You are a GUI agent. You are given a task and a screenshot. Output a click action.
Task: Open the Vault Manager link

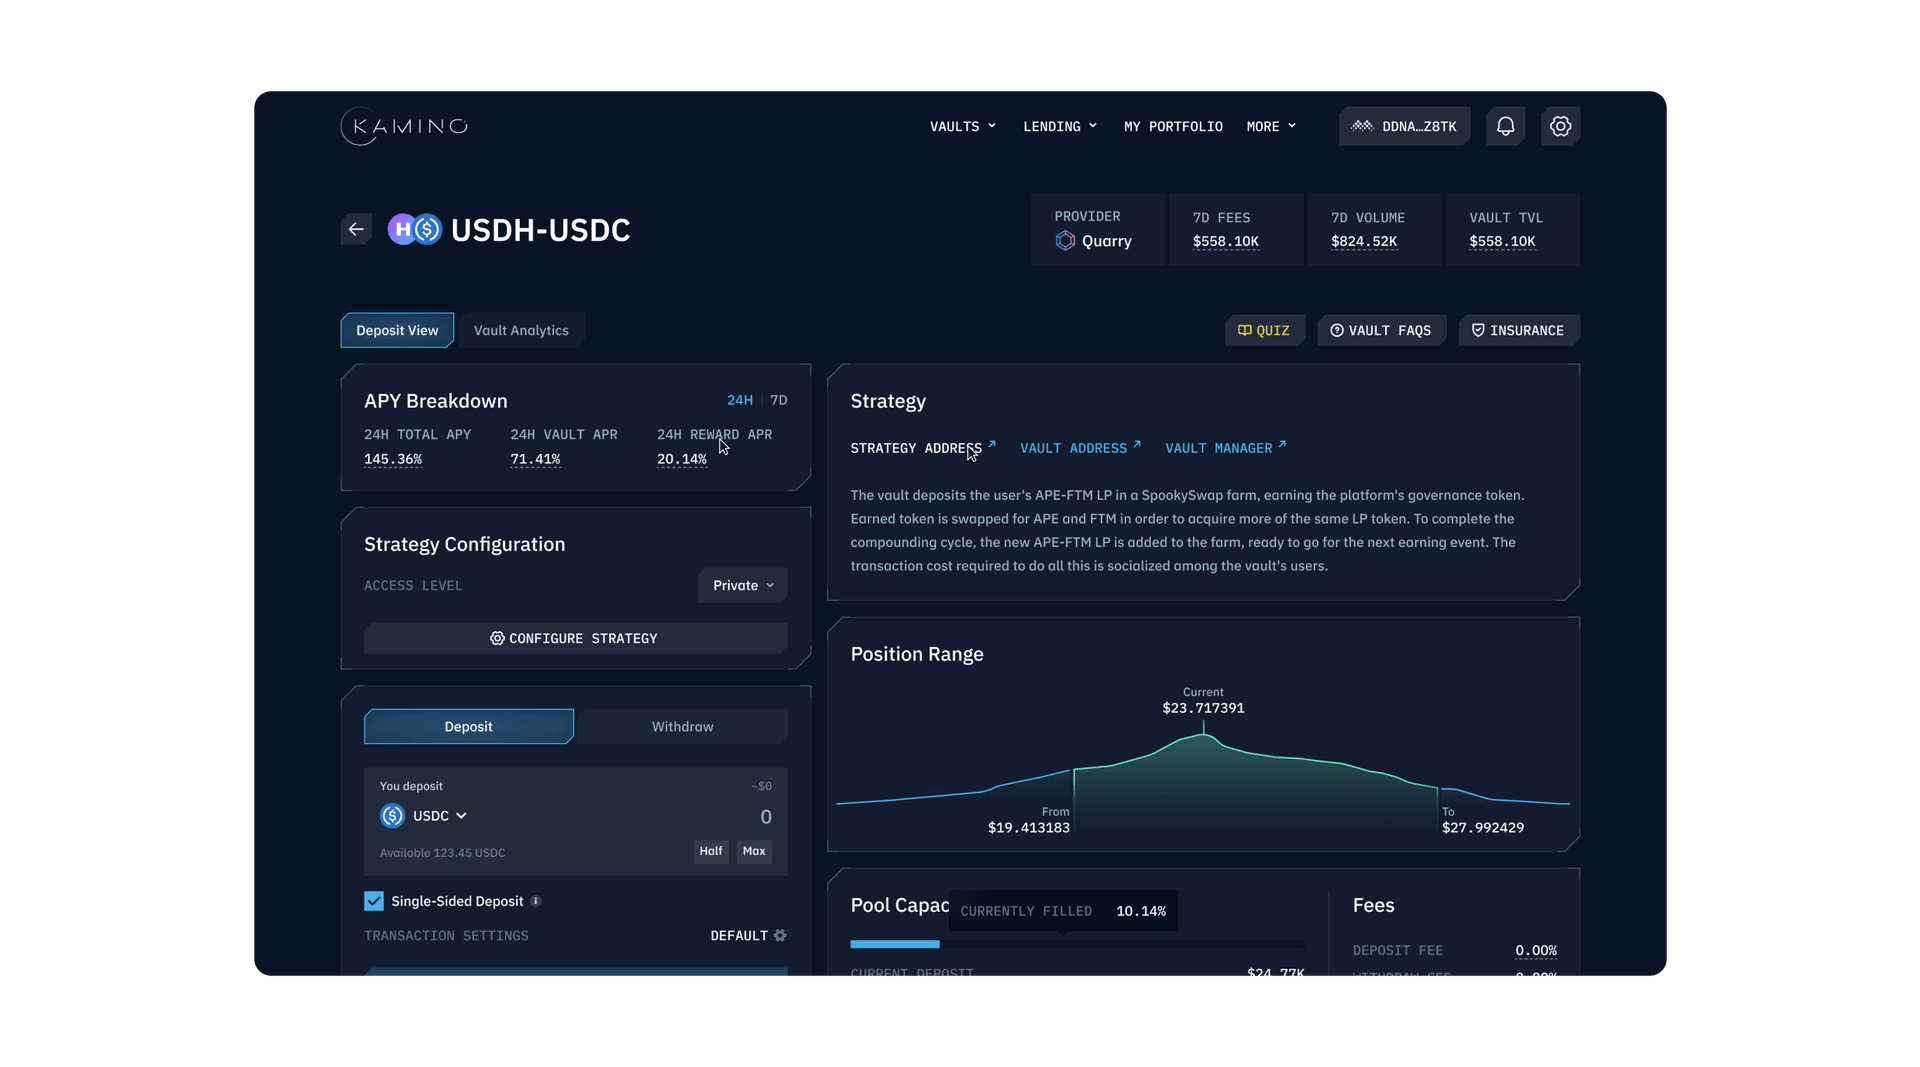(1225, 448)
